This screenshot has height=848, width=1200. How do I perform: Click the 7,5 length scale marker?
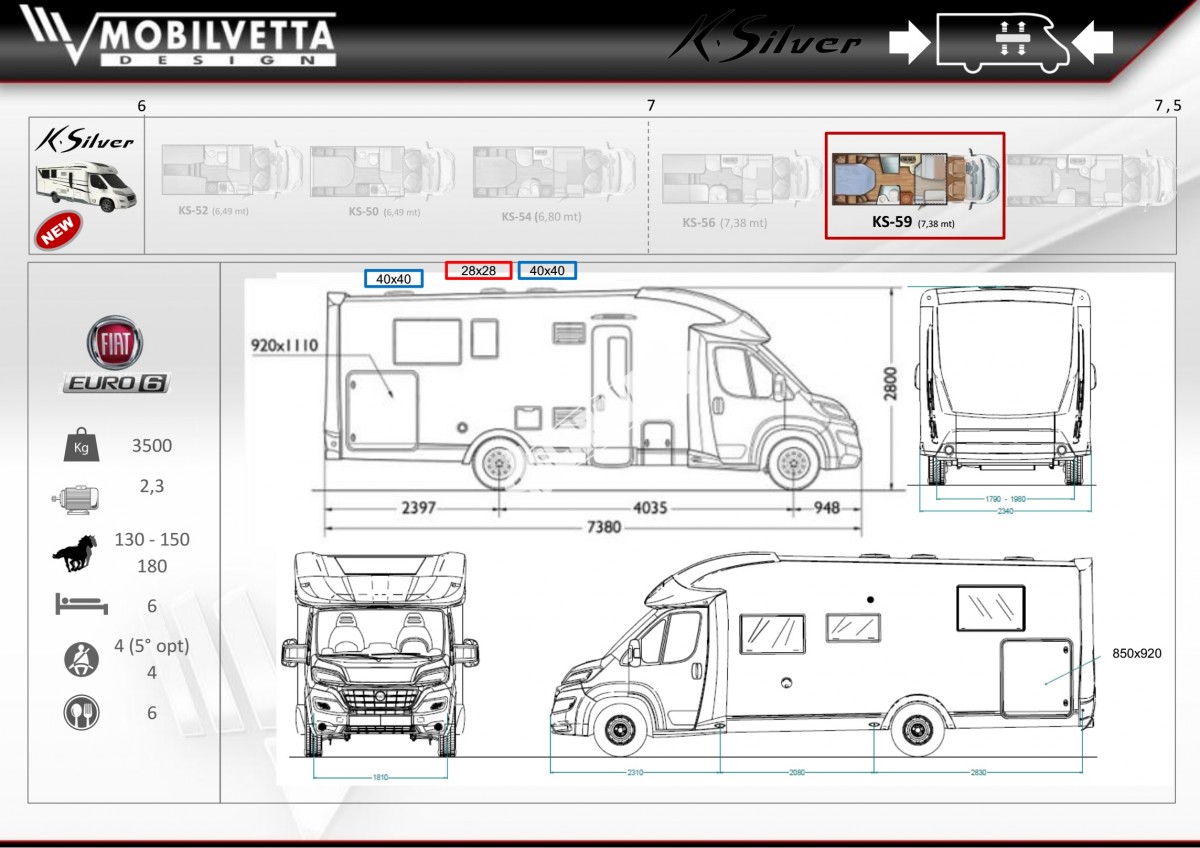[x=1167, y=105]
